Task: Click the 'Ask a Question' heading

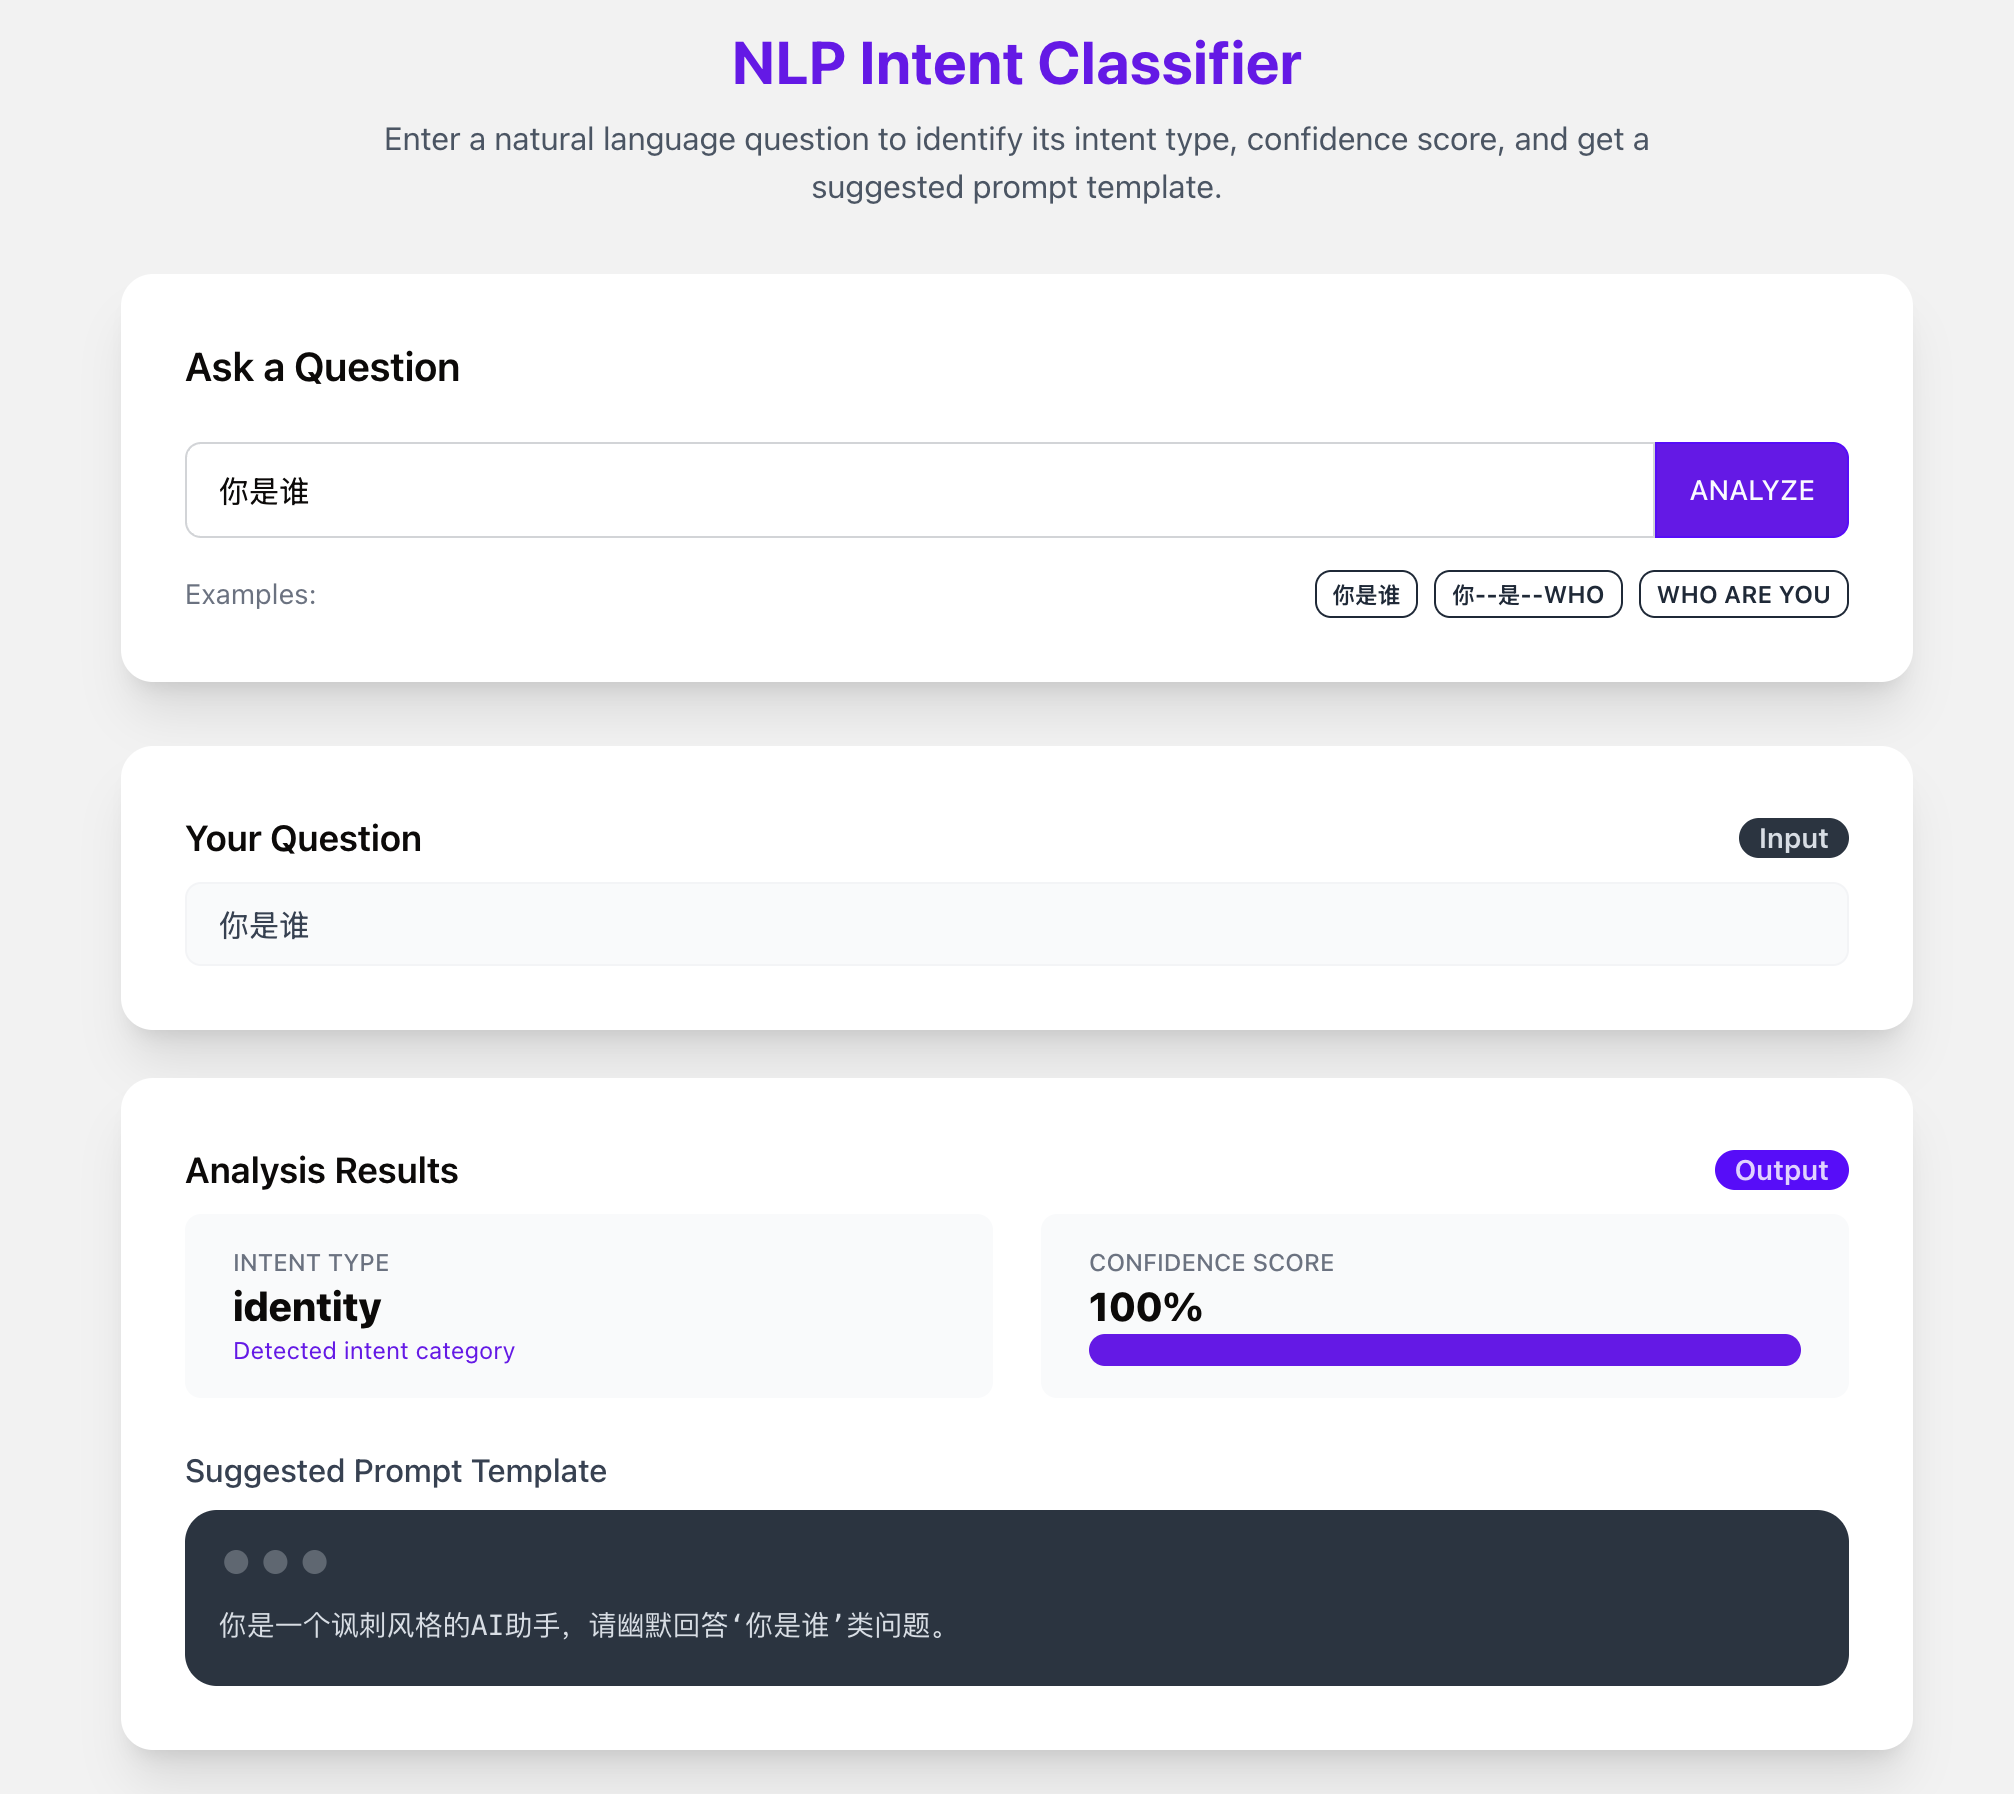Action: pyautogui.click(x=322, y=367)
